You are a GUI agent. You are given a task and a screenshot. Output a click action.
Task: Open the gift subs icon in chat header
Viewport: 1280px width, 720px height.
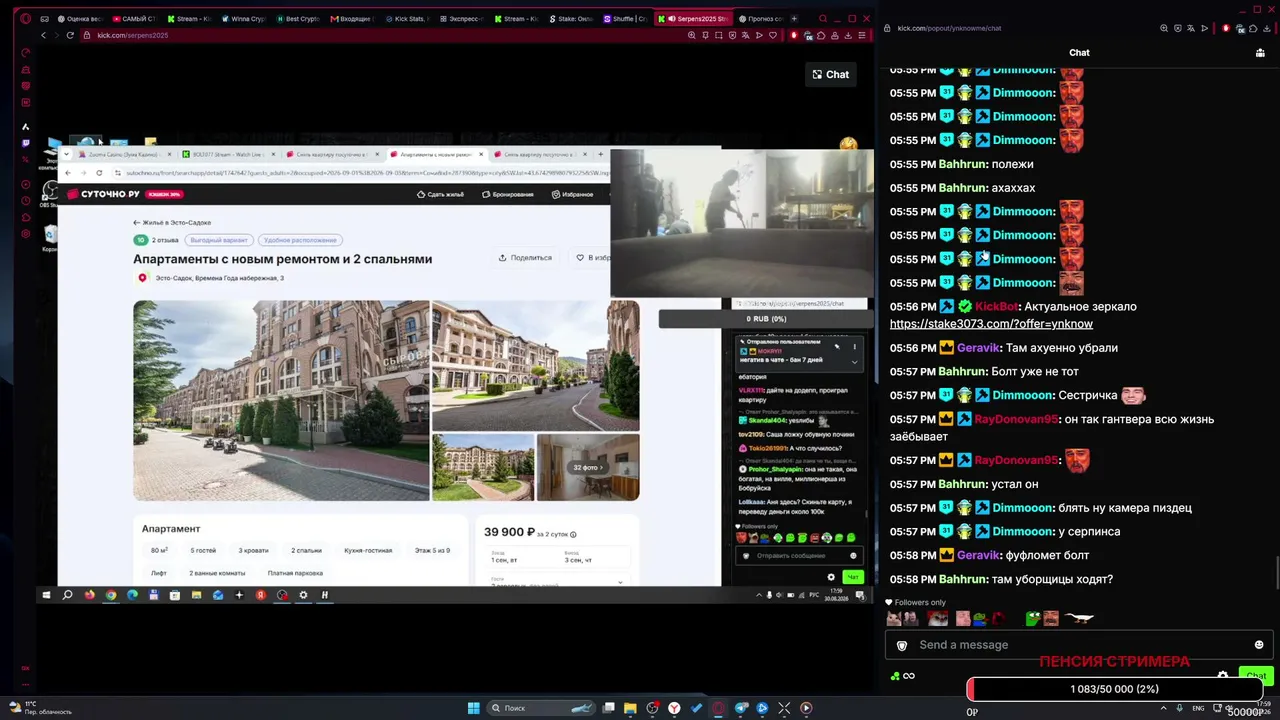(1260, 54)
